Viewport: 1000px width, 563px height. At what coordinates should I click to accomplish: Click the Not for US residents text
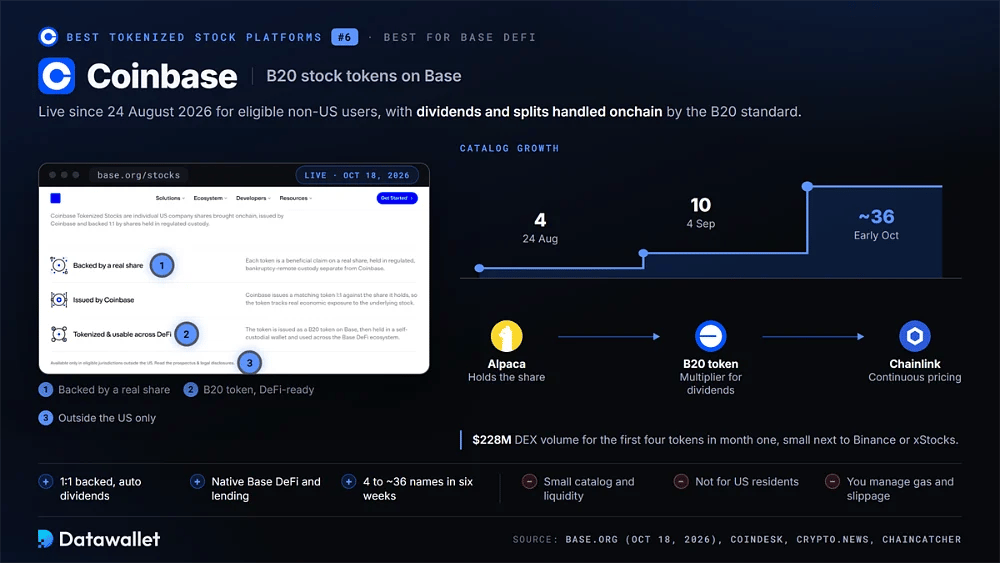coord(747,482)
